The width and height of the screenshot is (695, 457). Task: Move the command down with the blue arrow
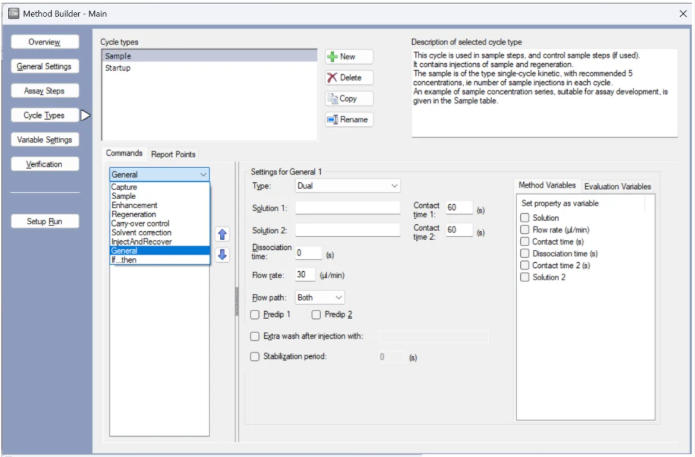[223, 254]
